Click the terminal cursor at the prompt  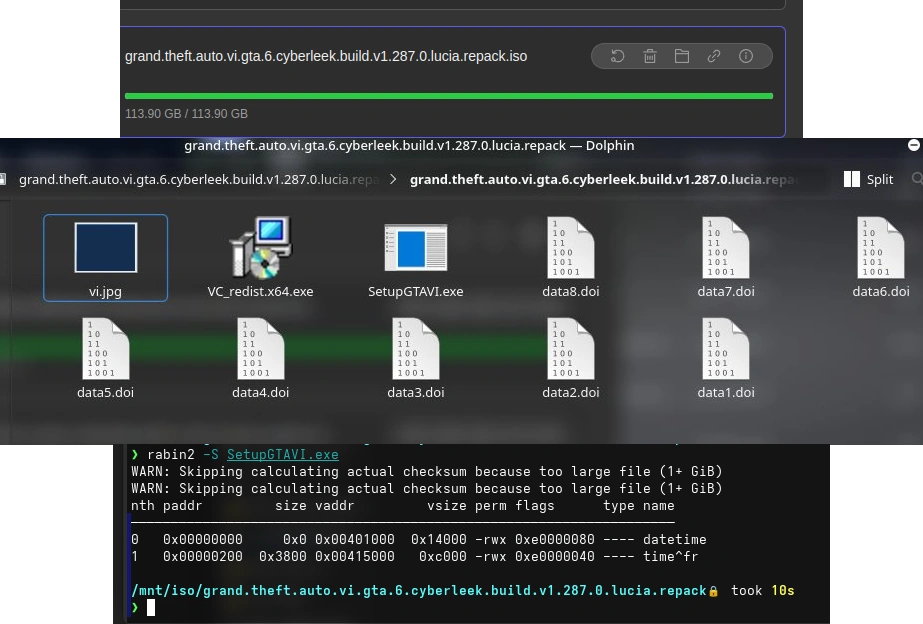[151, 608]
